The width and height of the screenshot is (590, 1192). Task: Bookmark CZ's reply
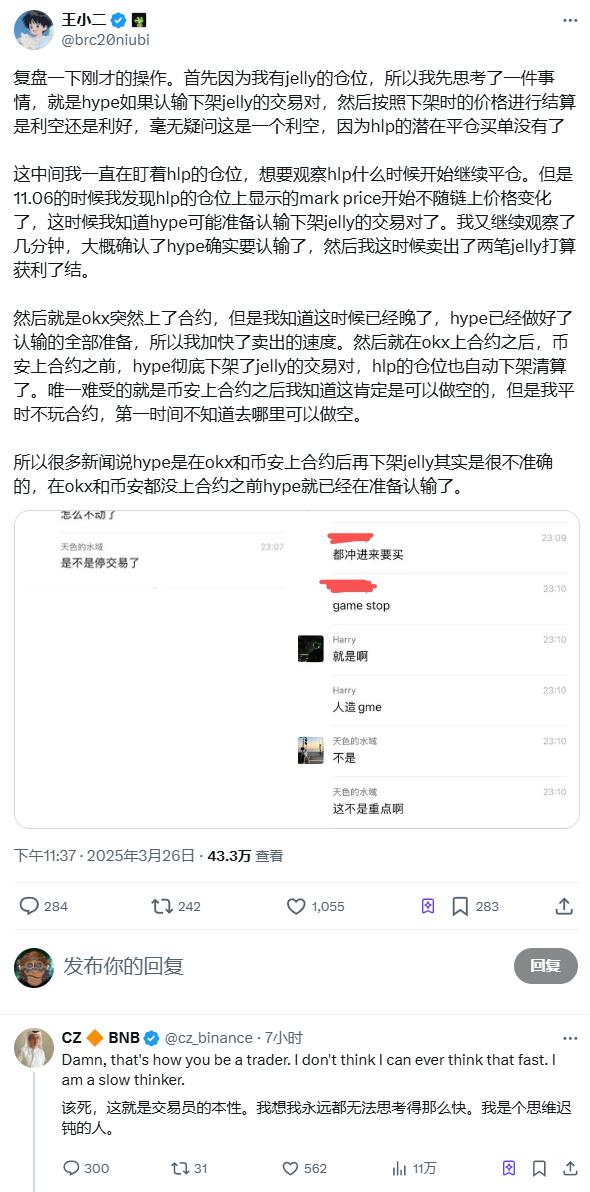[539, 1168]
